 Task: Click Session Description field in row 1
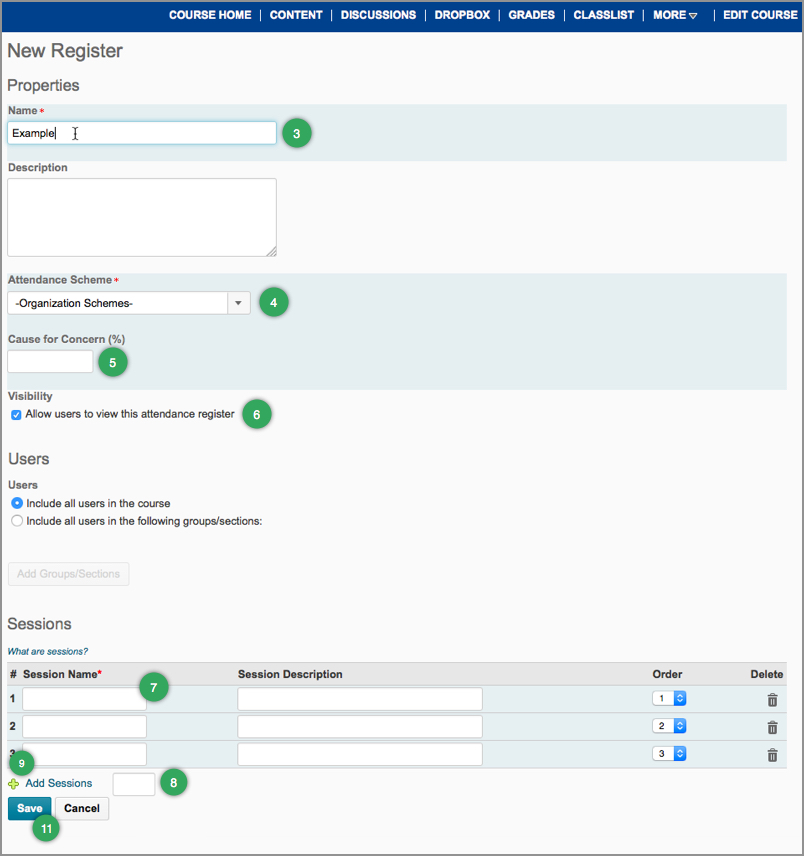pos(360,699)
